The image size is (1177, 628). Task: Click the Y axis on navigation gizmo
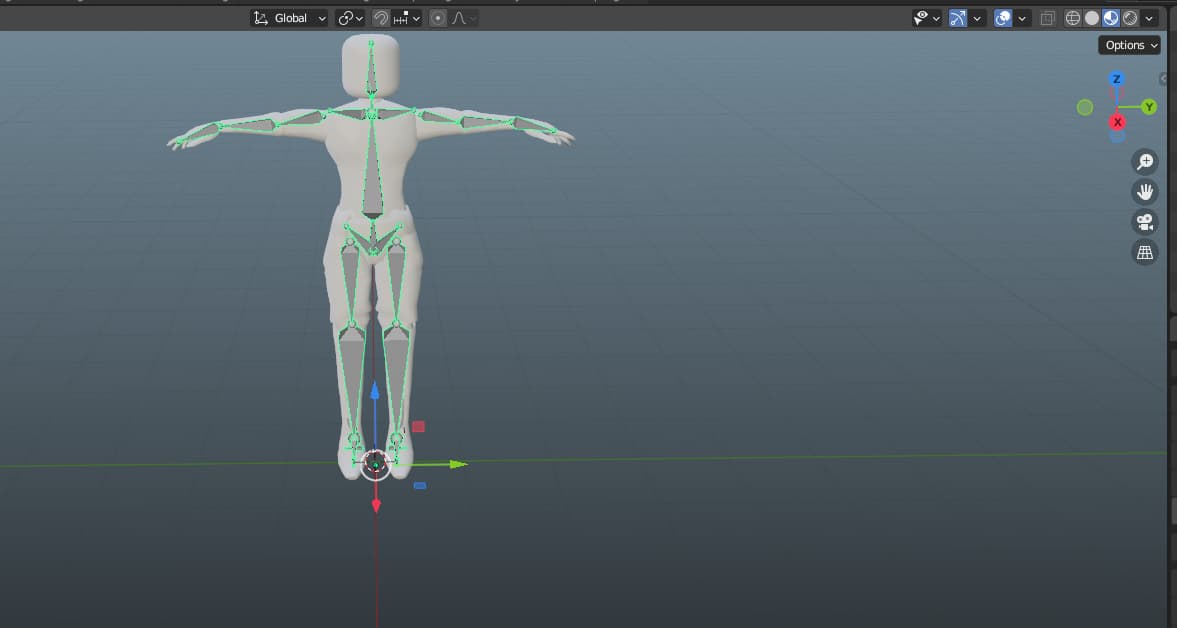(x=1149, y=107)
